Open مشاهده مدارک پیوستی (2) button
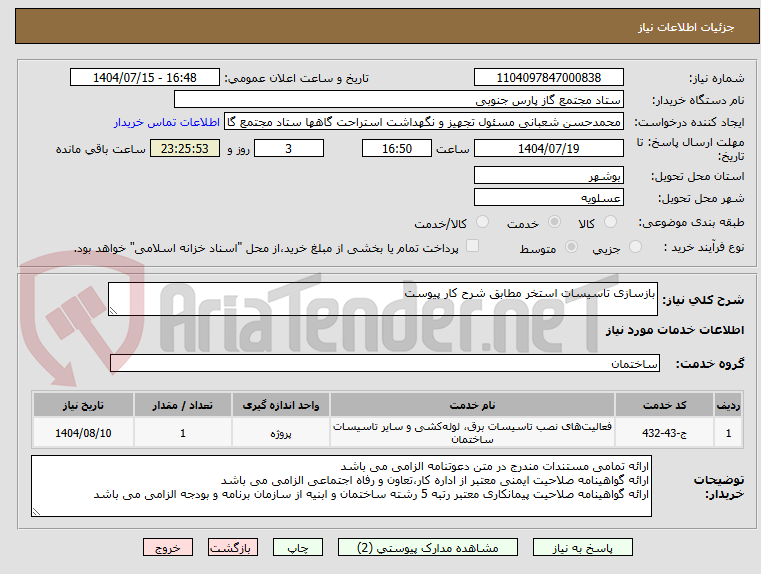The image size is (761, 574). click(x=428, y=547)
